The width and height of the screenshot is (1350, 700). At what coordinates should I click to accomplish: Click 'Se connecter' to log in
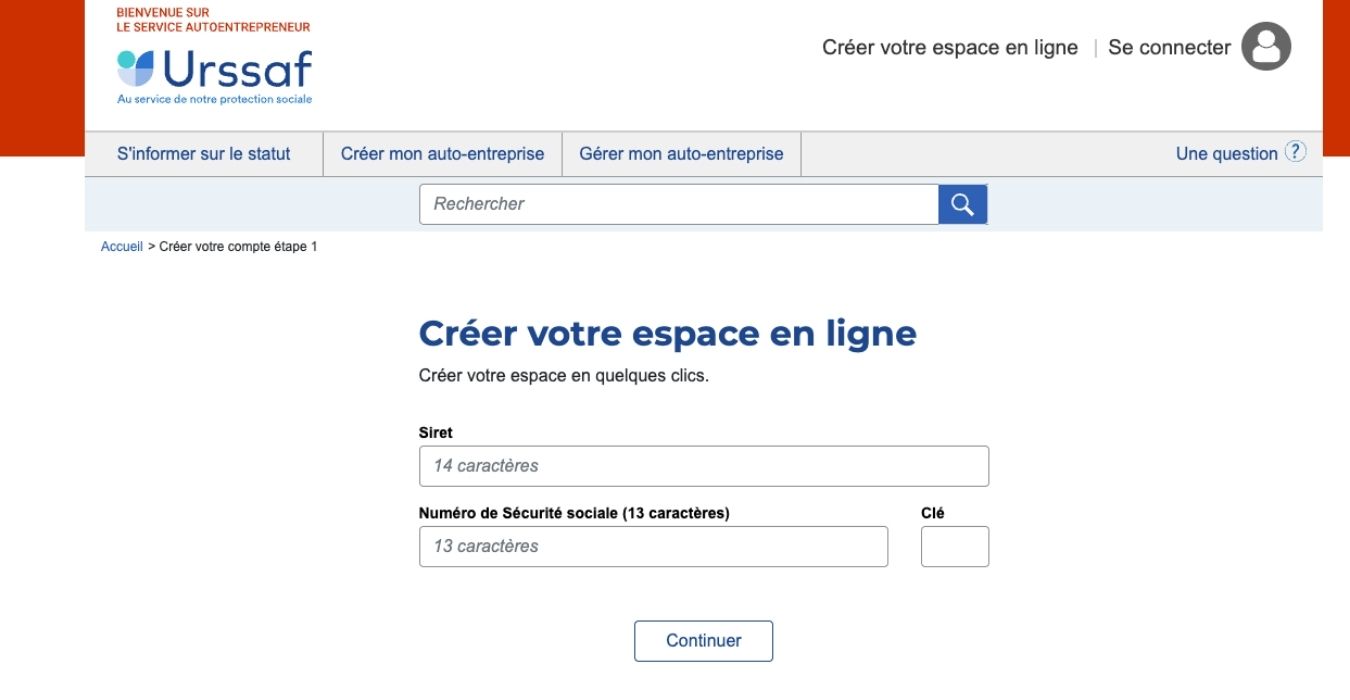click(x=1168, y=46)
